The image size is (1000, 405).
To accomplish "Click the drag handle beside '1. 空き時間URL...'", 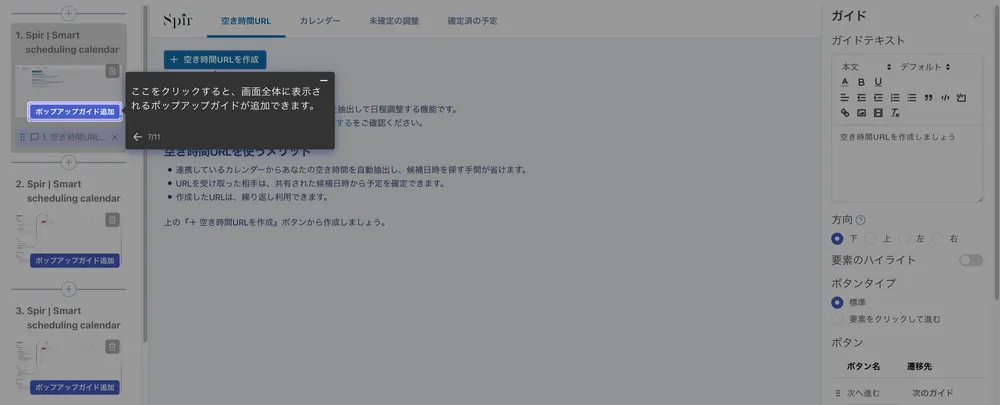I will point(22,137).
